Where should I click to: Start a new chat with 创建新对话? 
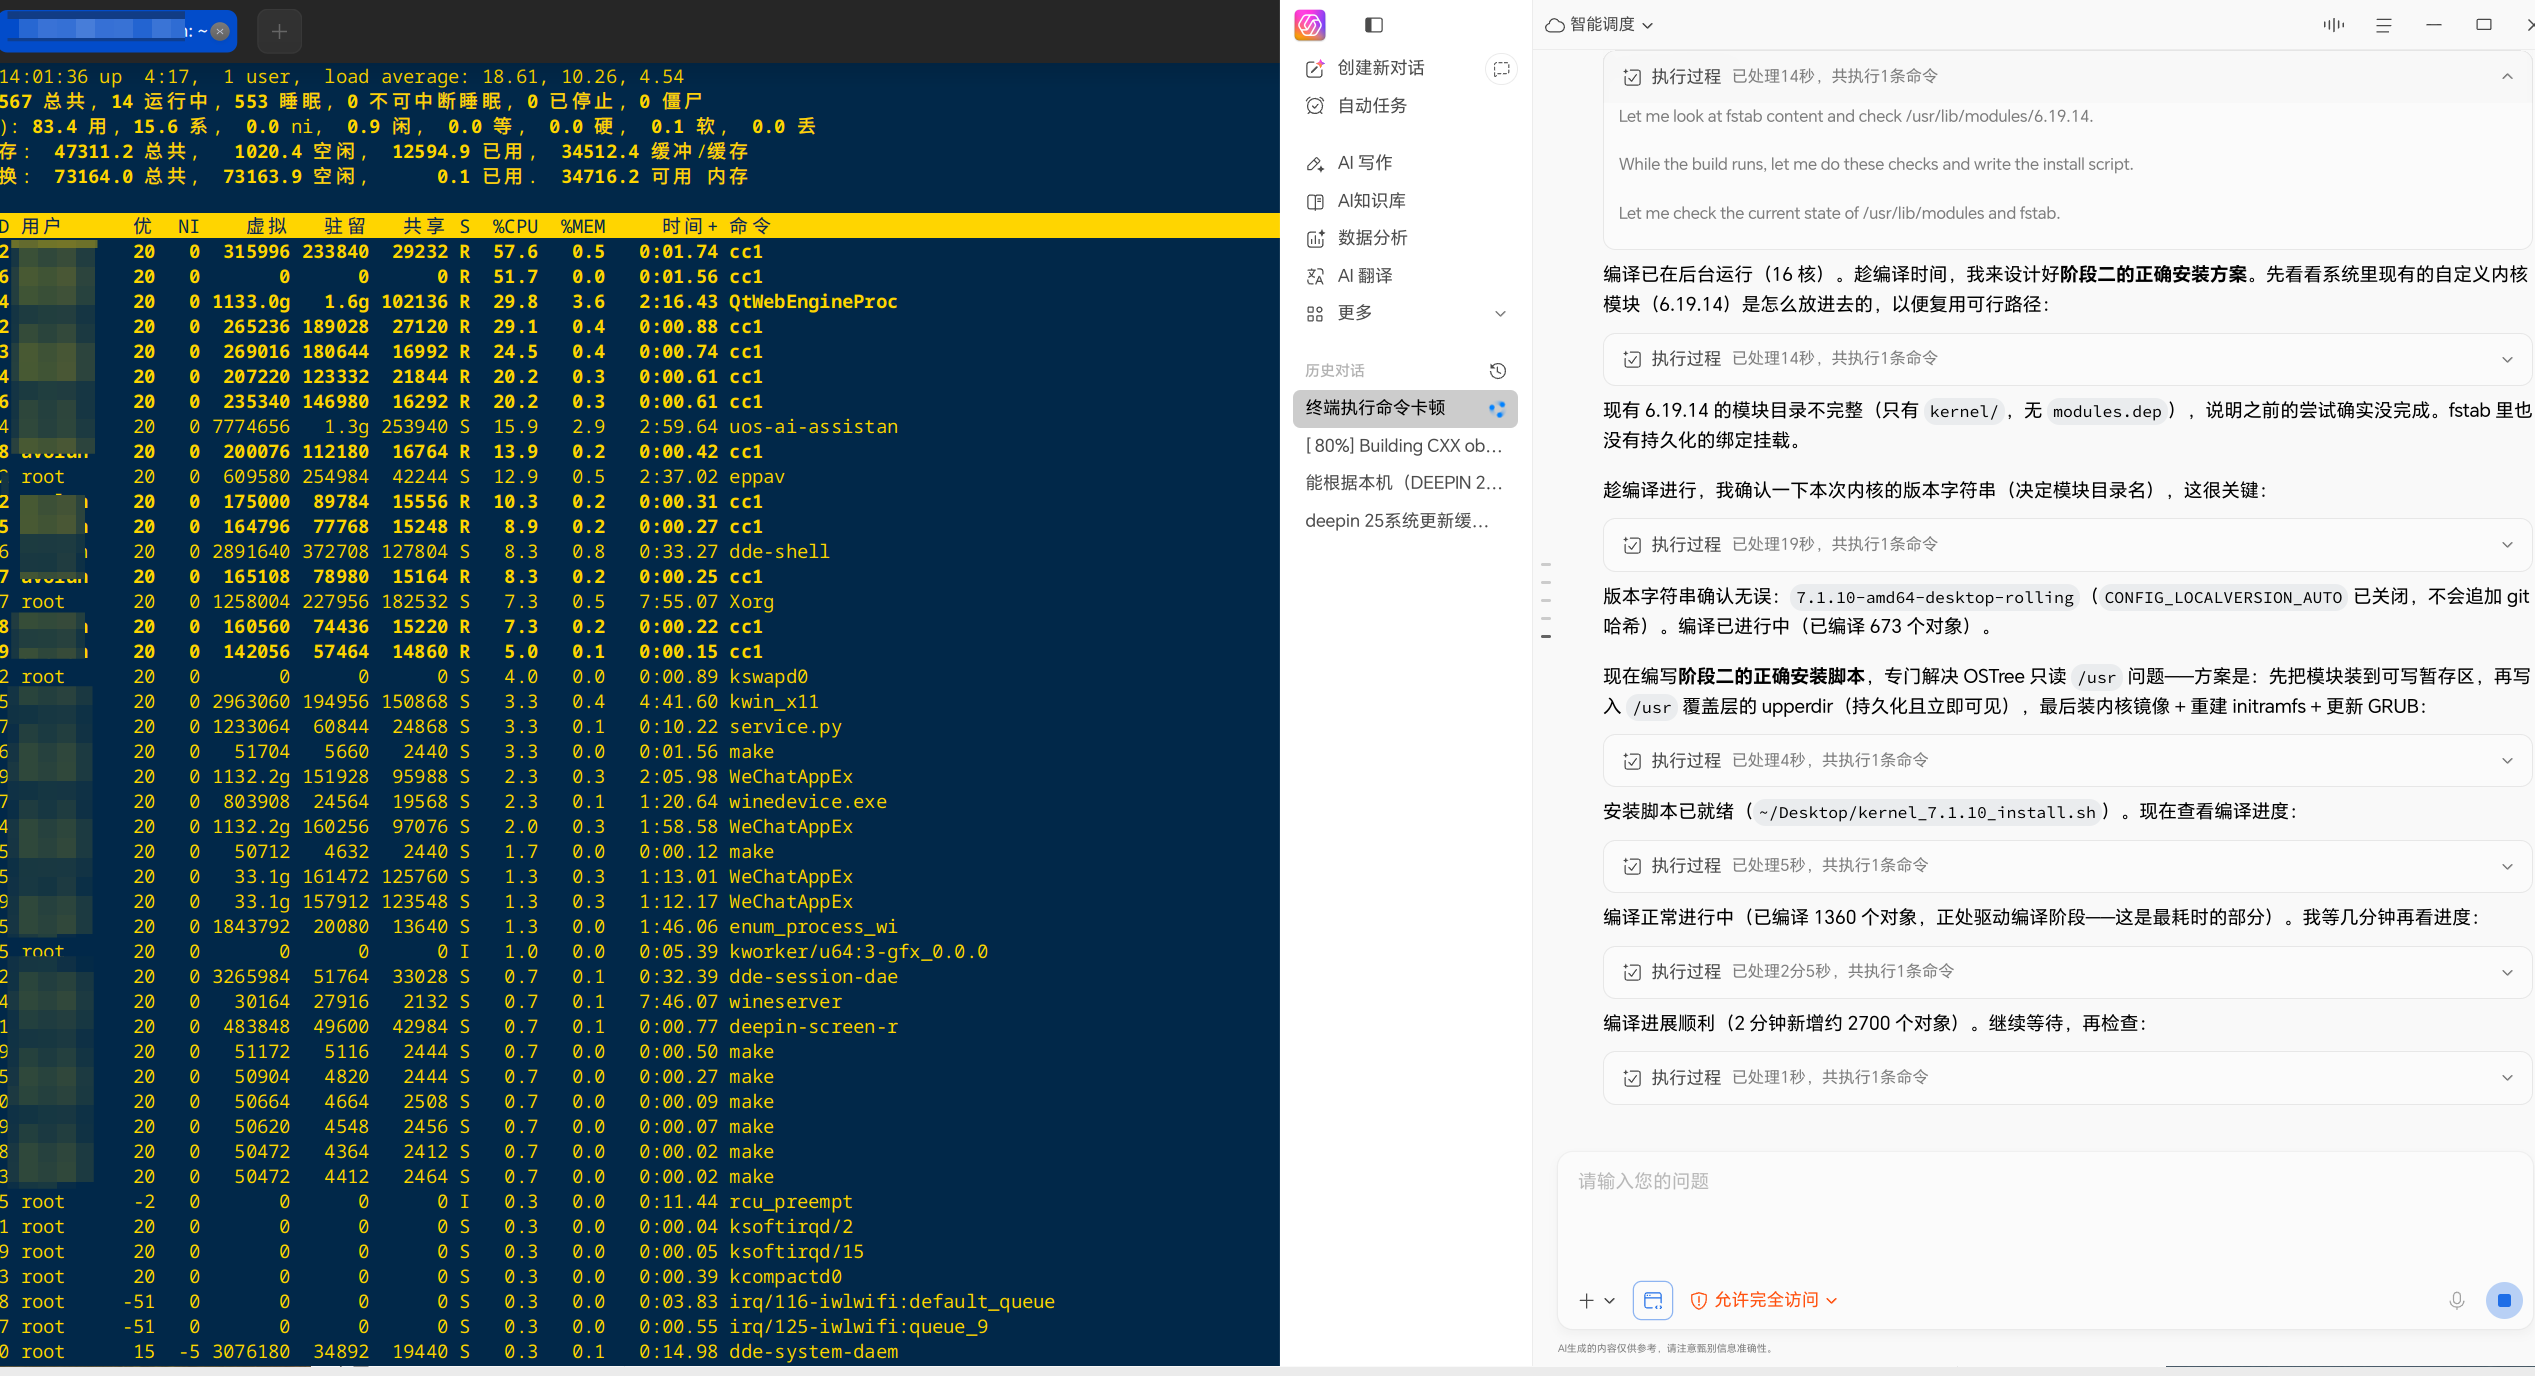pyautogui.click(x=1380, y=68)
